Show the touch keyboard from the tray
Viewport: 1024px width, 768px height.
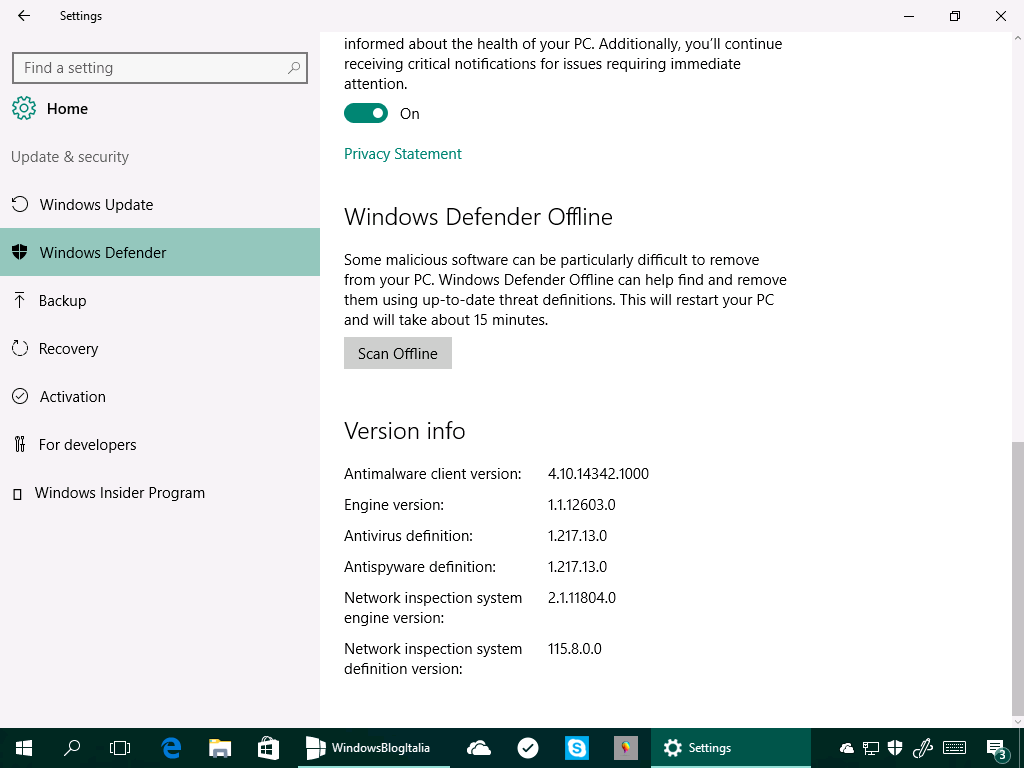coord(955,748)
